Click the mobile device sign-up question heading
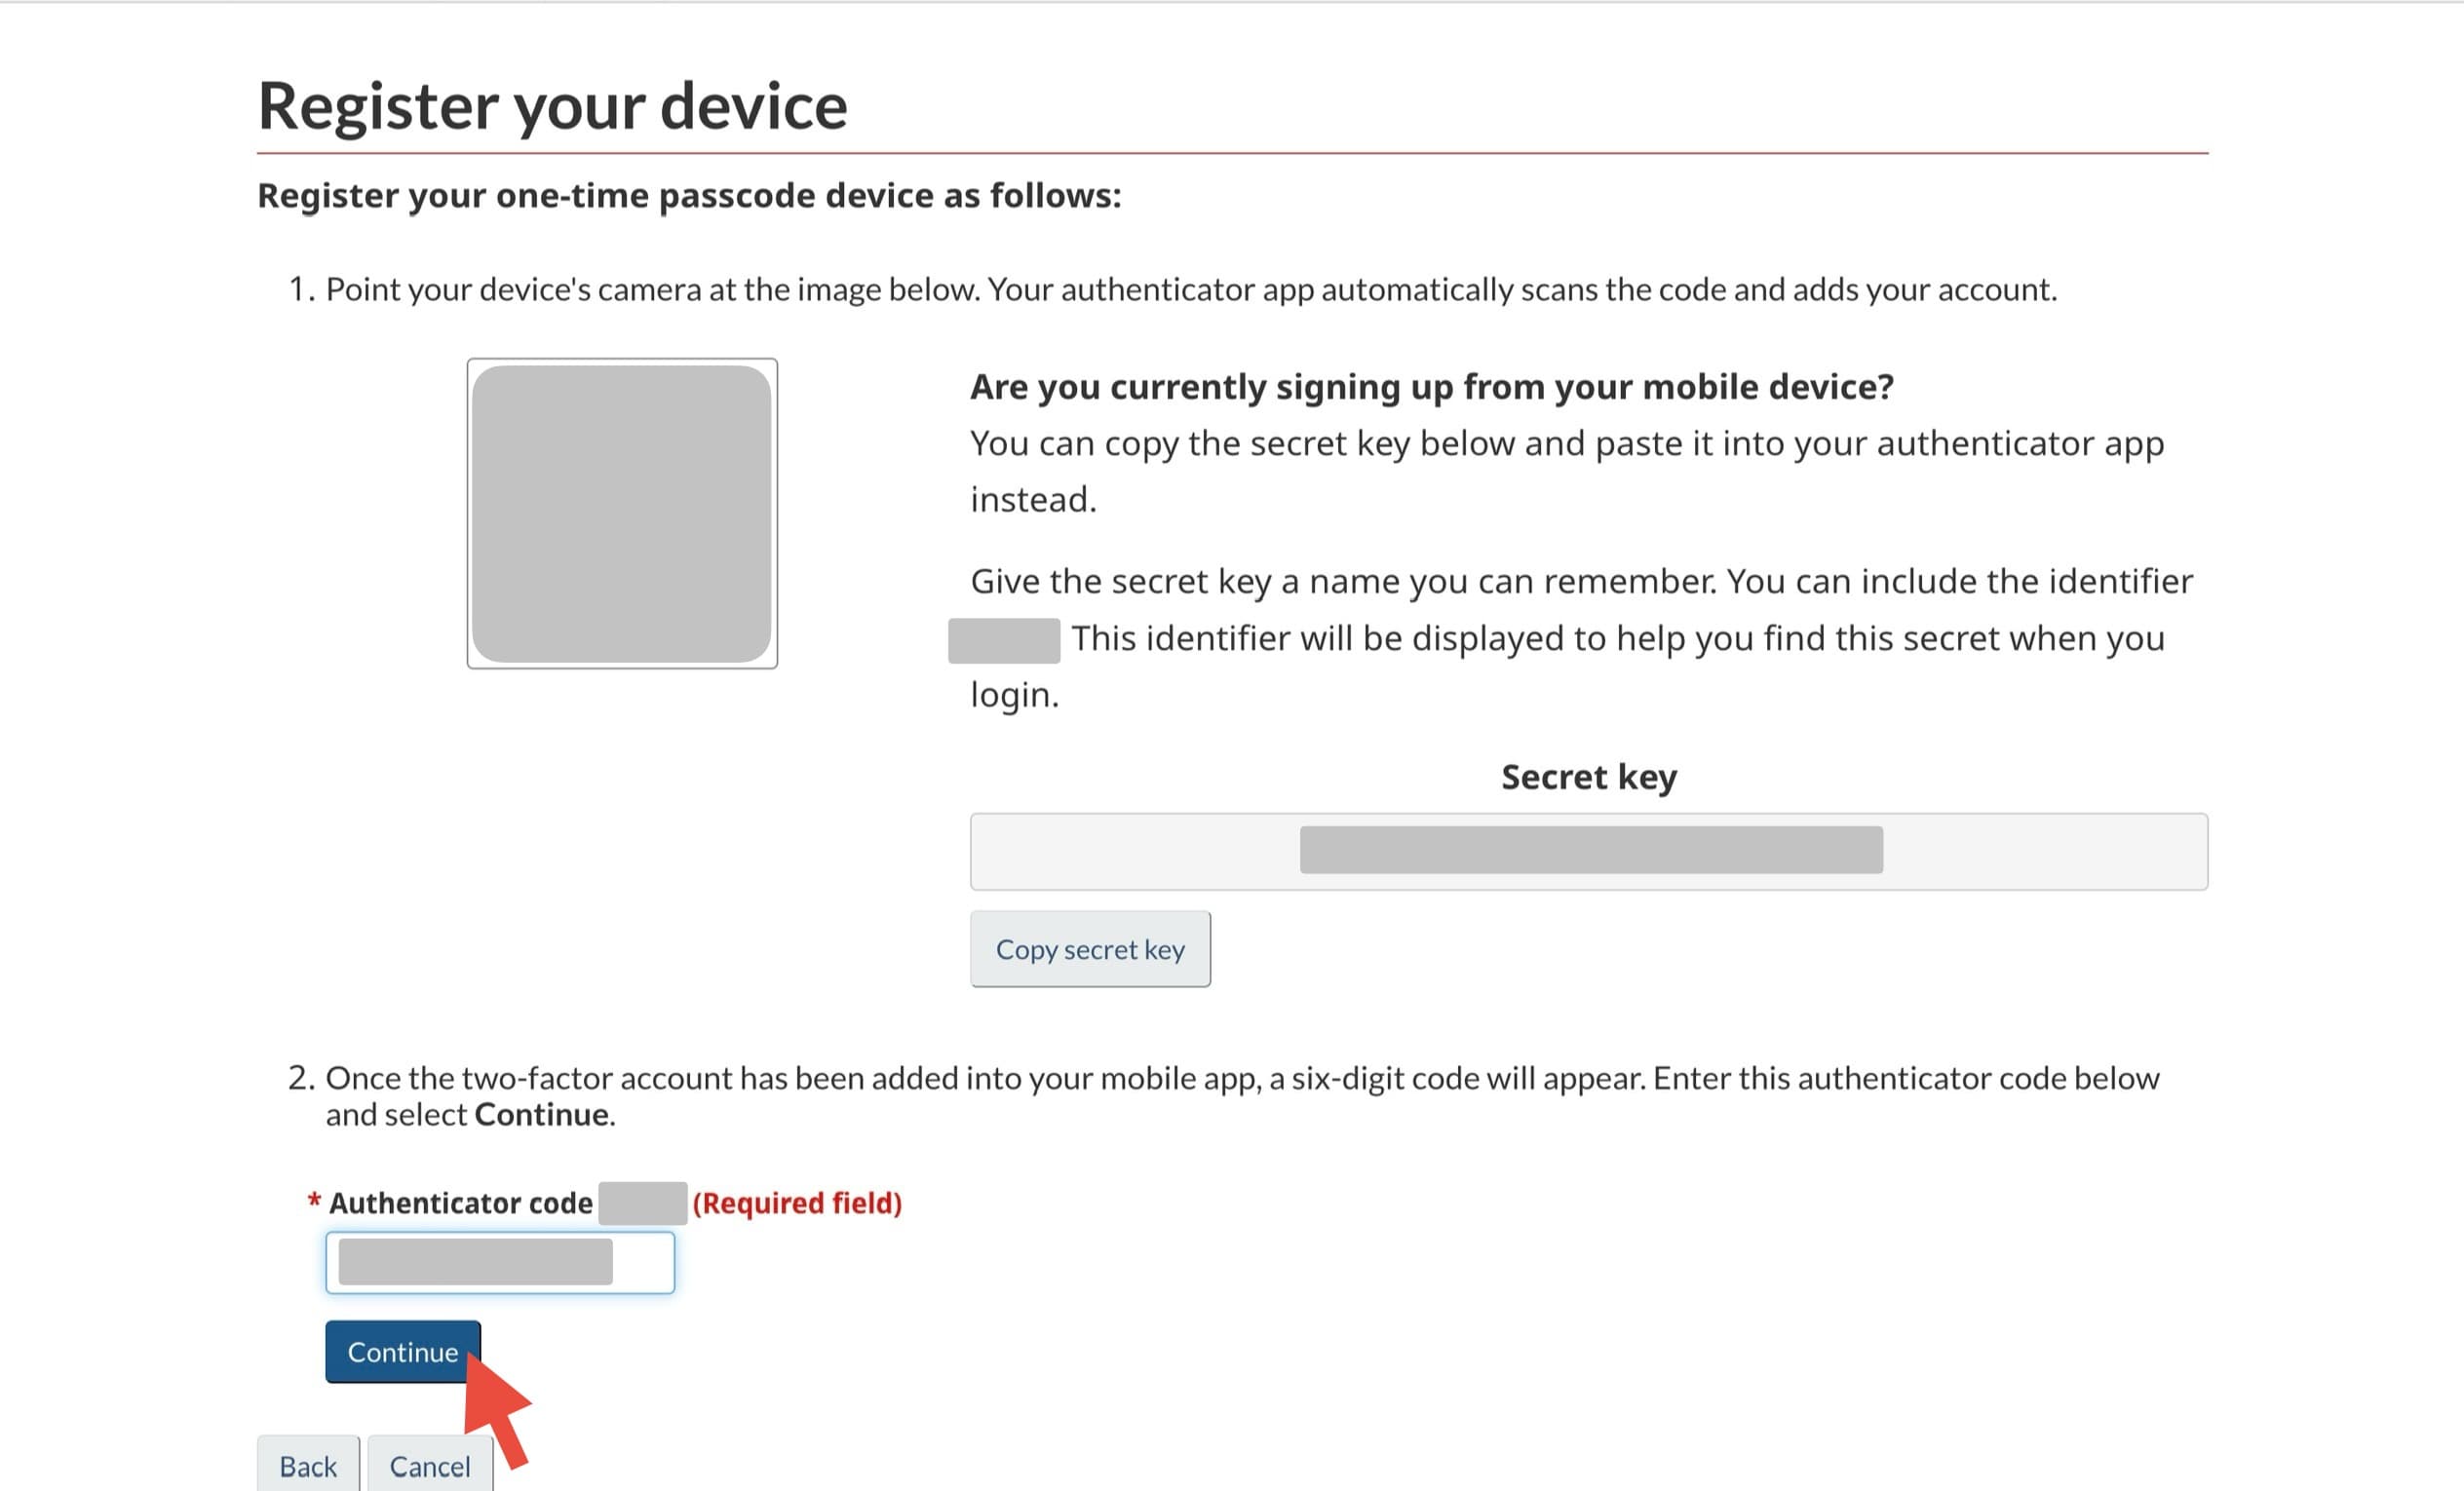The height and width of the screenshot is (1491, 2464). point(1431,386)
